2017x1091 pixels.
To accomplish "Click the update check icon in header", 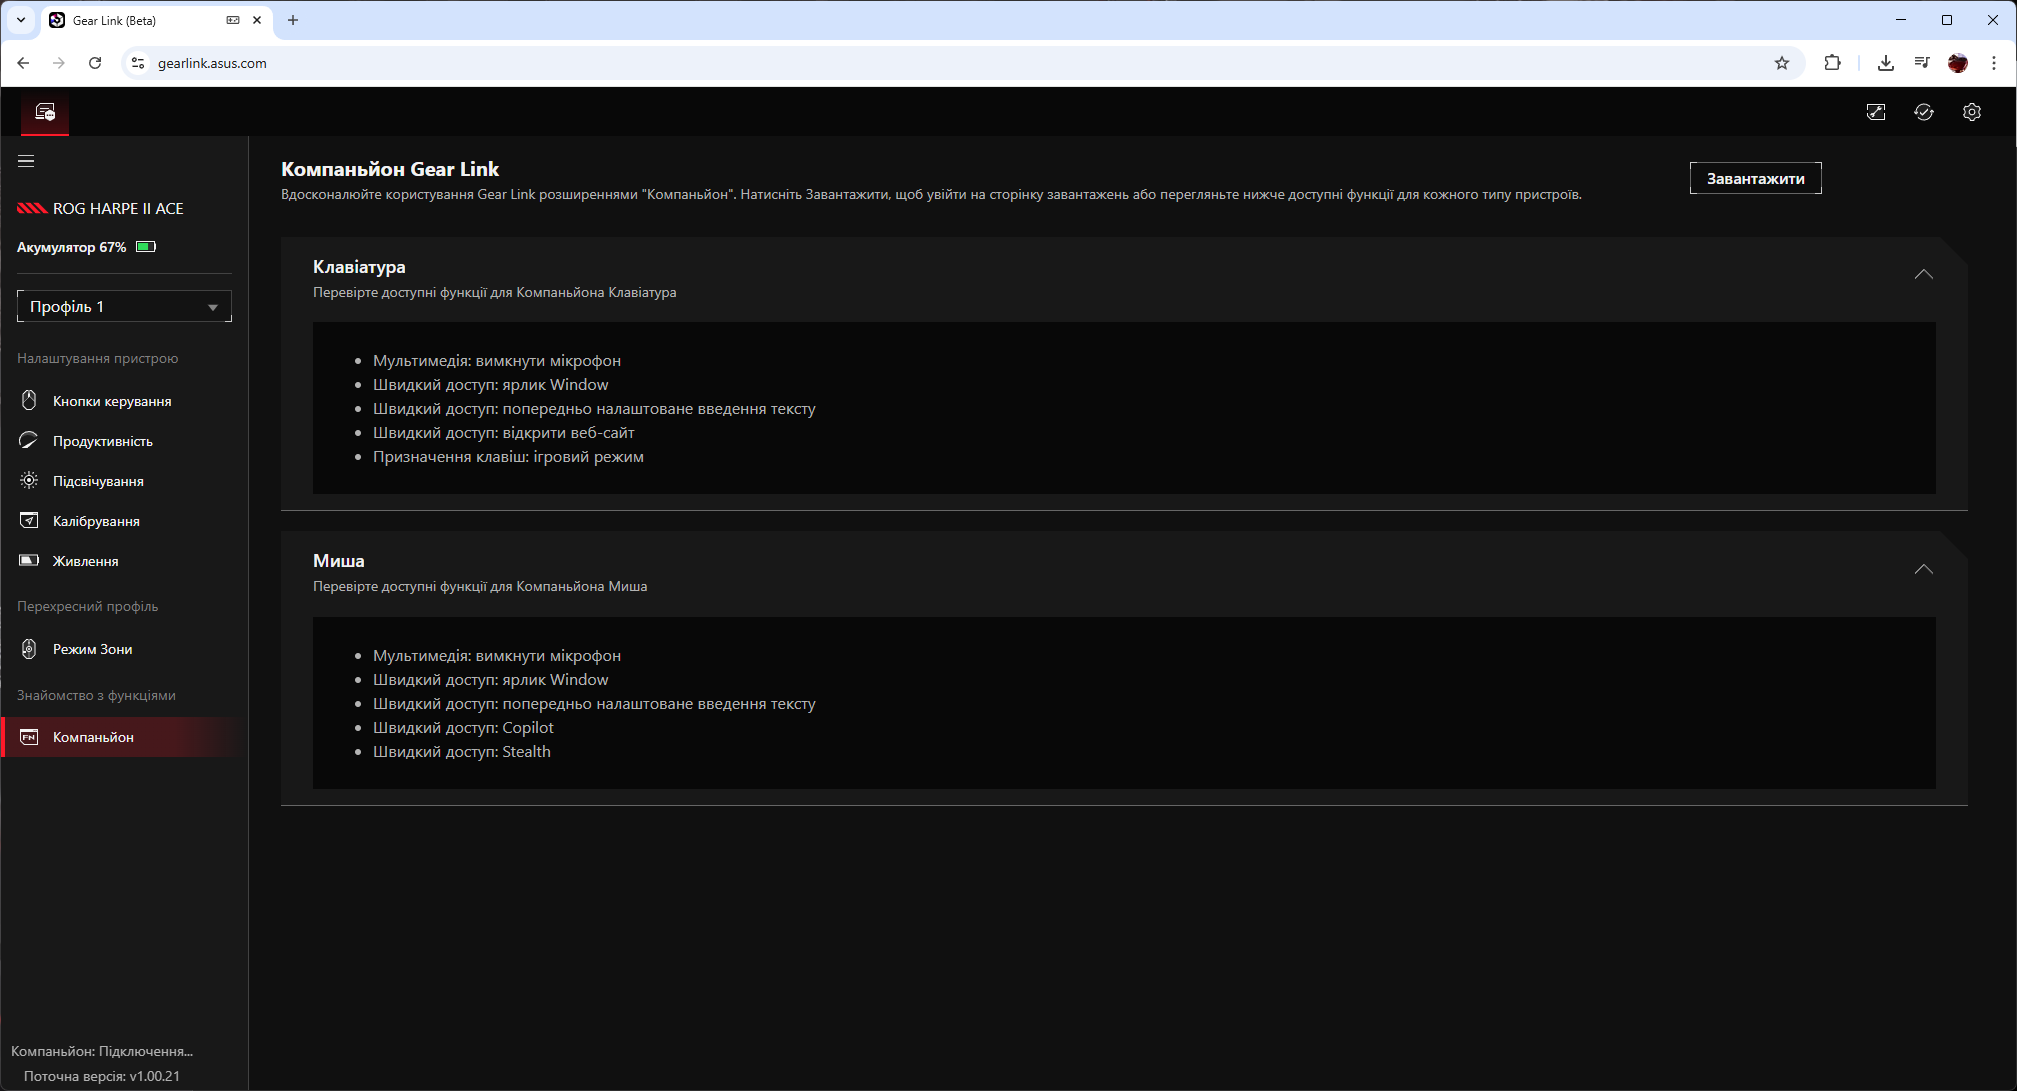I will [1923, 112].
